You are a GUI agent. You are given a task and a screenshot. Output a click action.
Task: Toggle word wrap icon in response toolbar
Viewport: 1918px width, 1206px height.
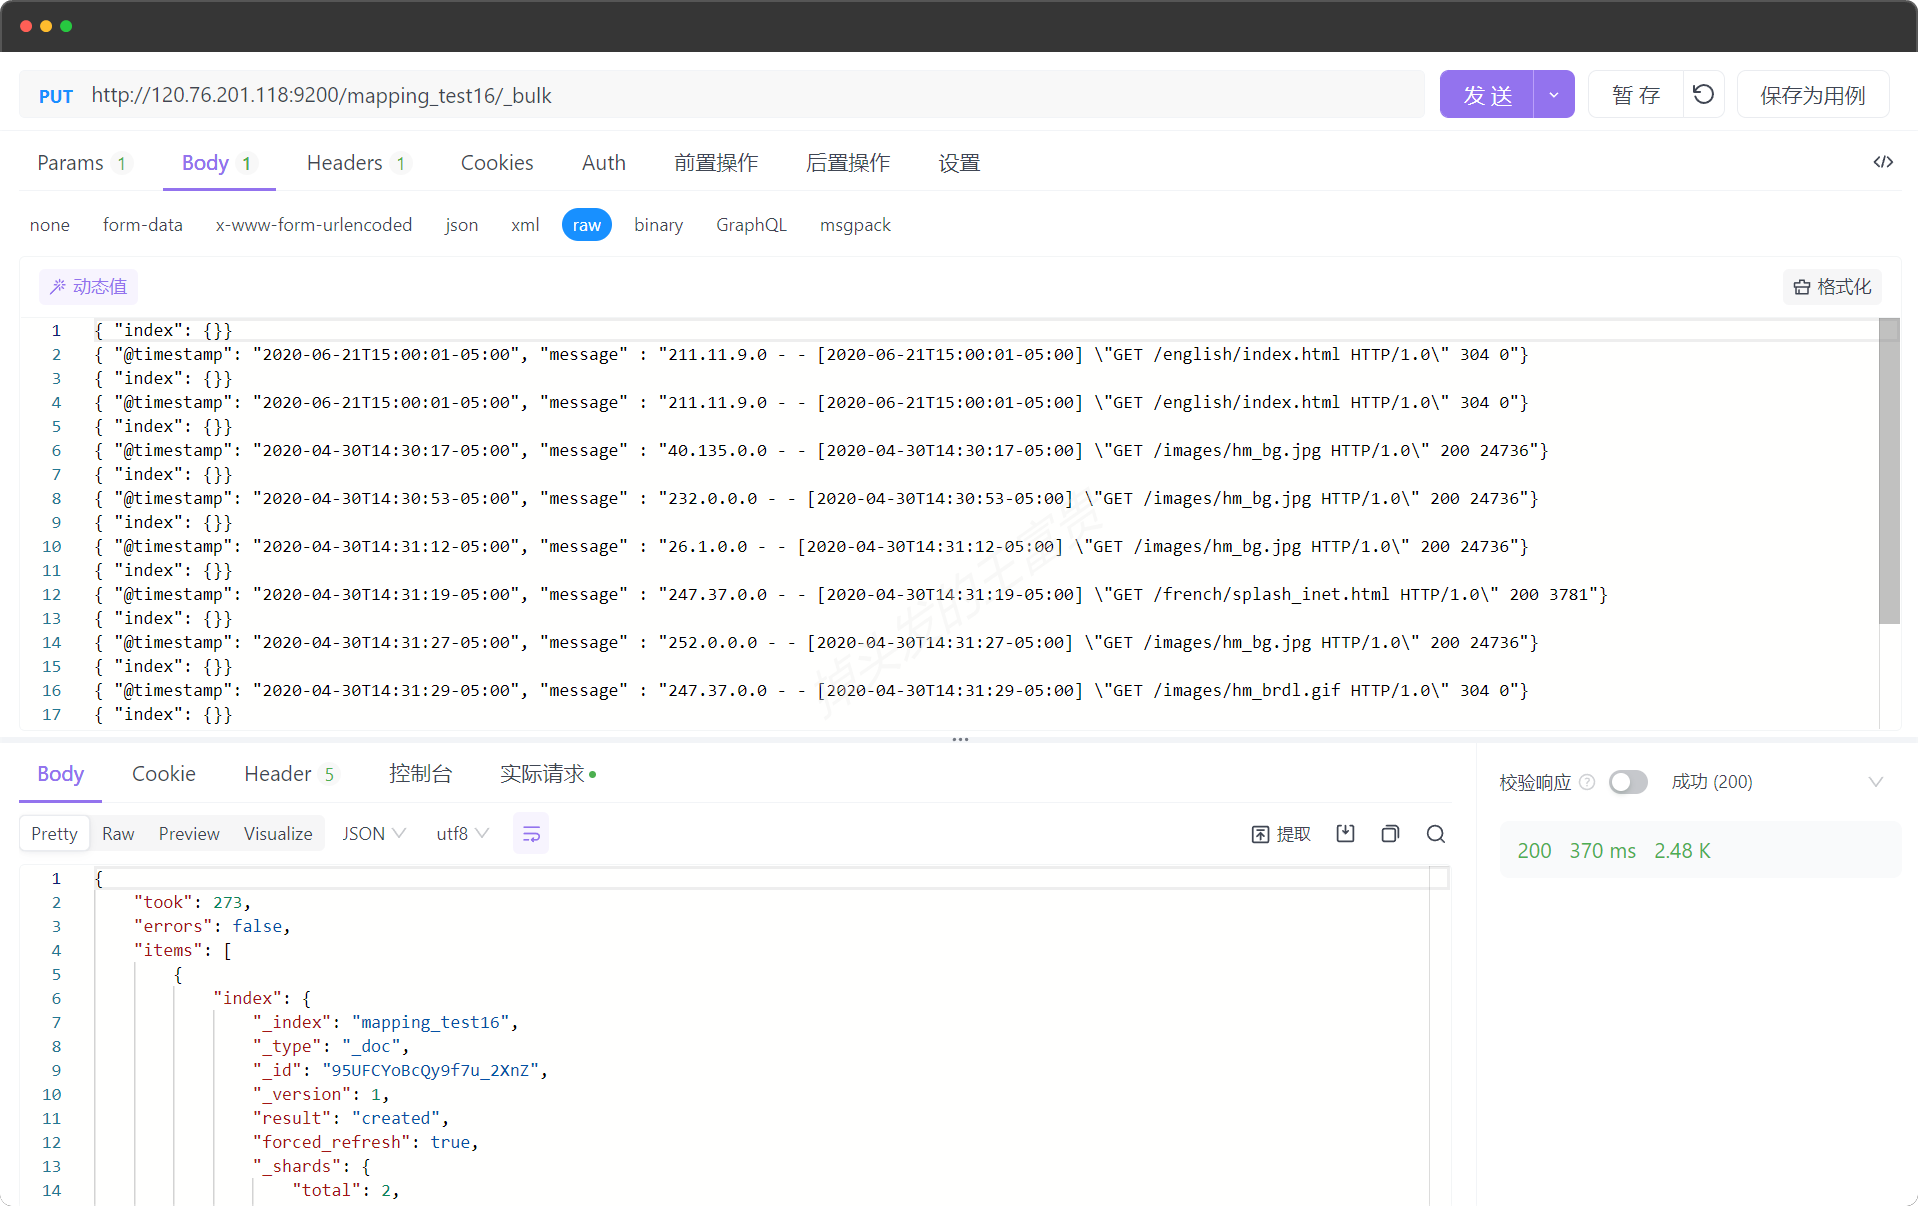pos(531,834)
